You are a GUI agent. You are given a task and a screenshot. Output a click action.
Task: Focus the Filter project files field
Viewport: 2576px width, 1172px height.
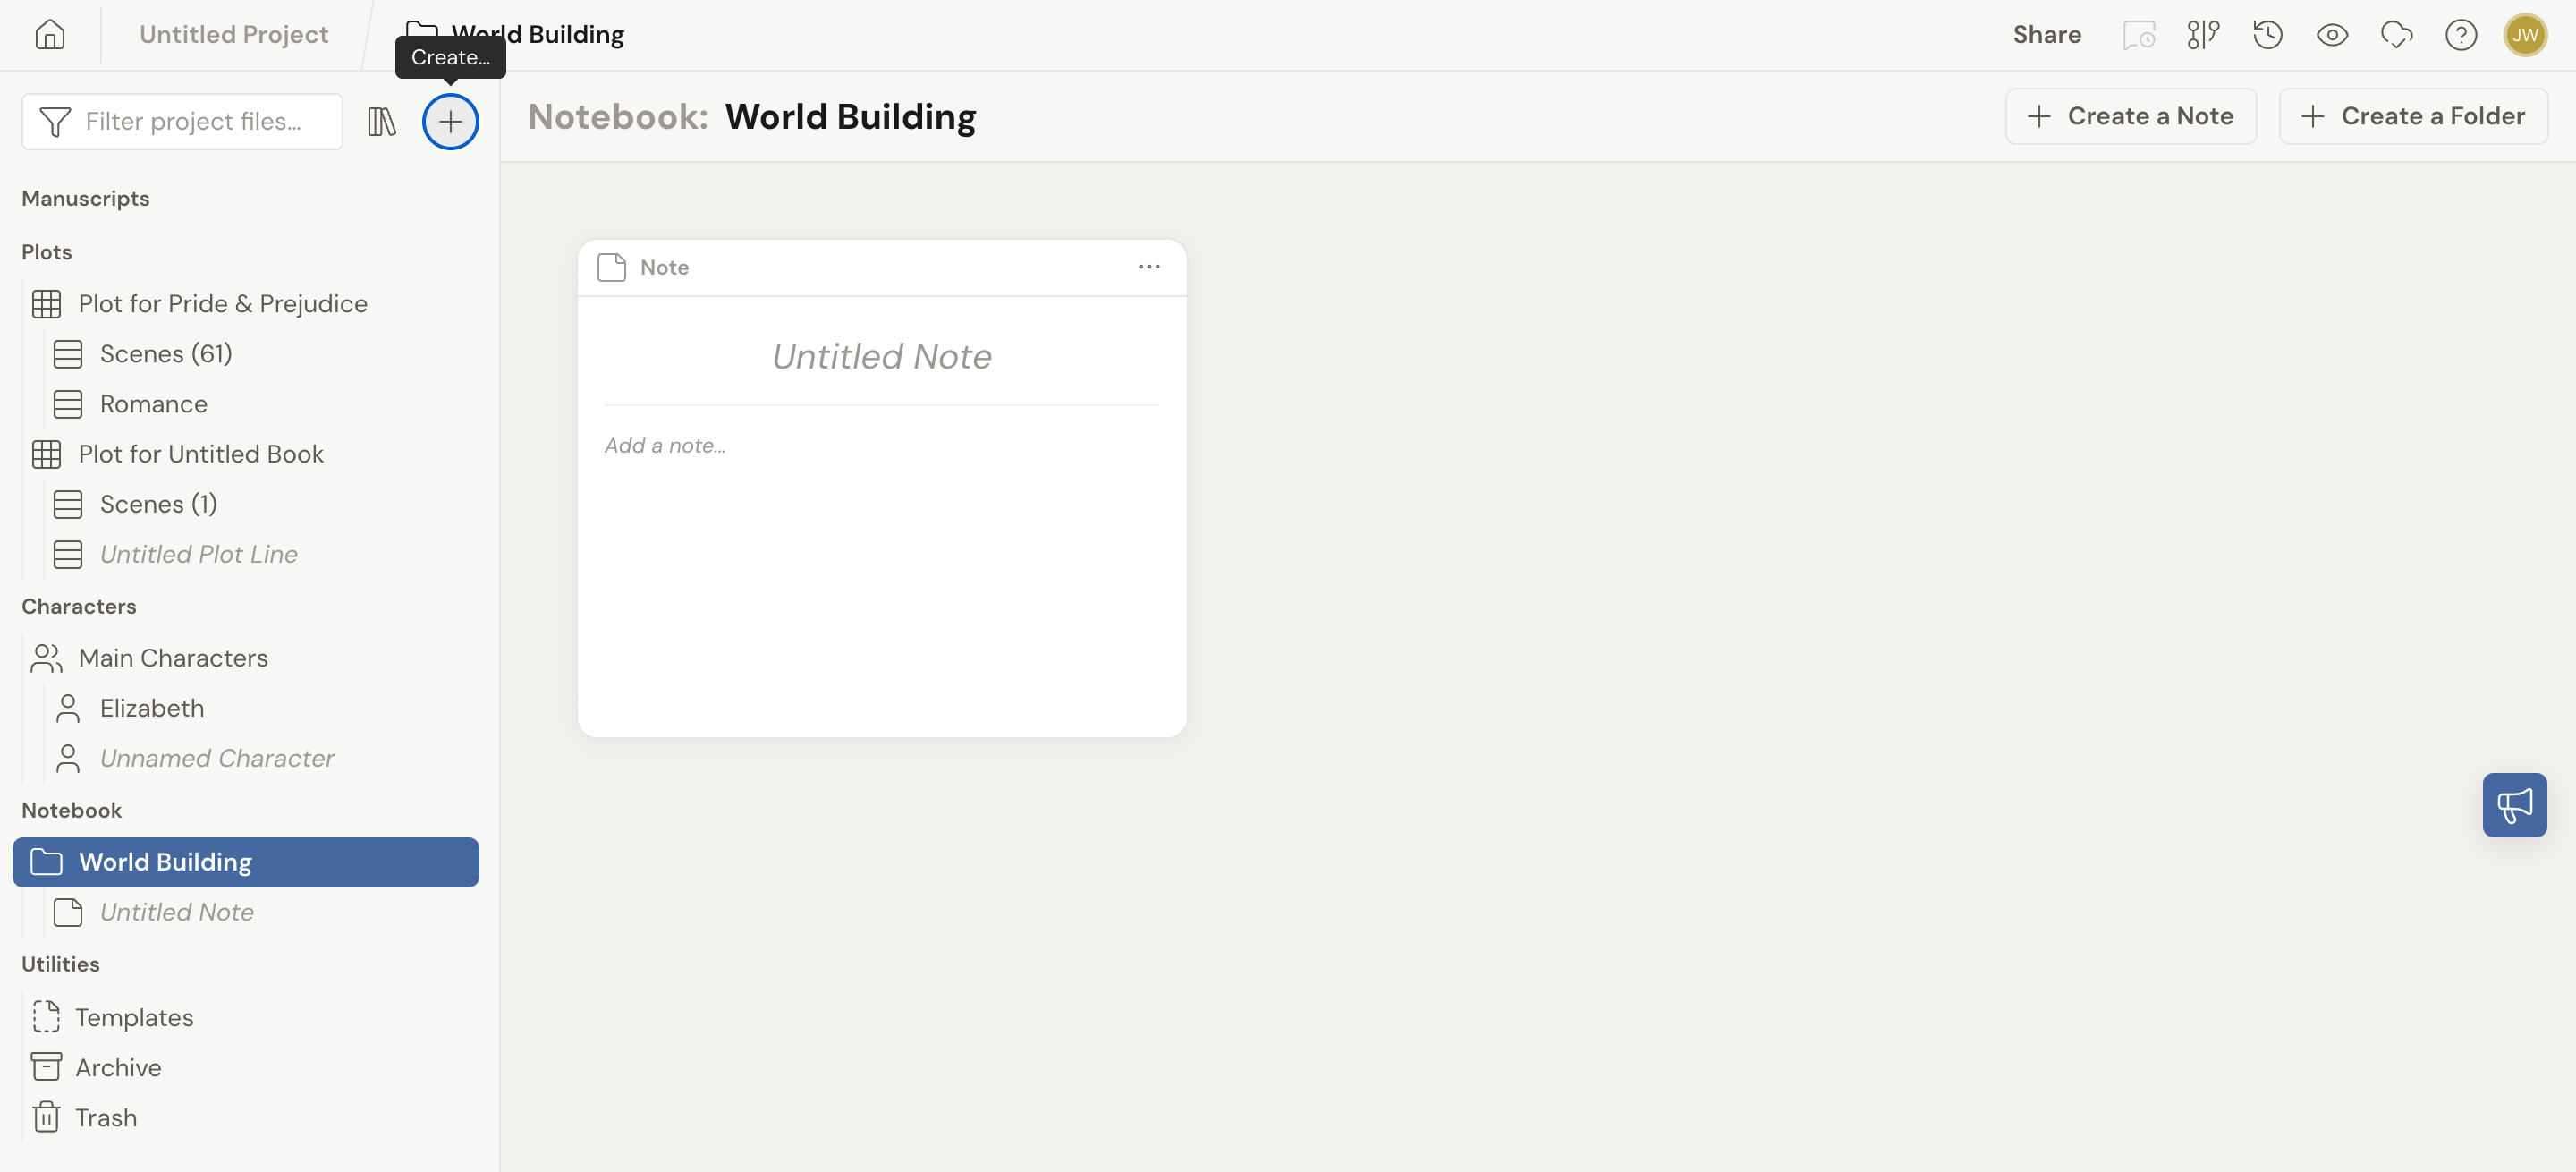click(x=182, y=121)
